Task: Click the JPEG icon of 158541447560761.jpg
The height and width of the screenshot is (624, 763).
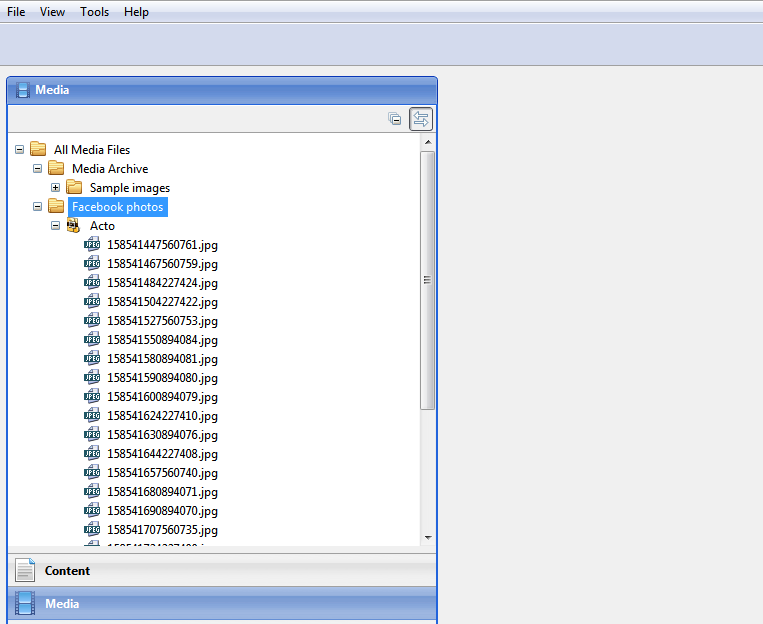Action: [92, 245]
